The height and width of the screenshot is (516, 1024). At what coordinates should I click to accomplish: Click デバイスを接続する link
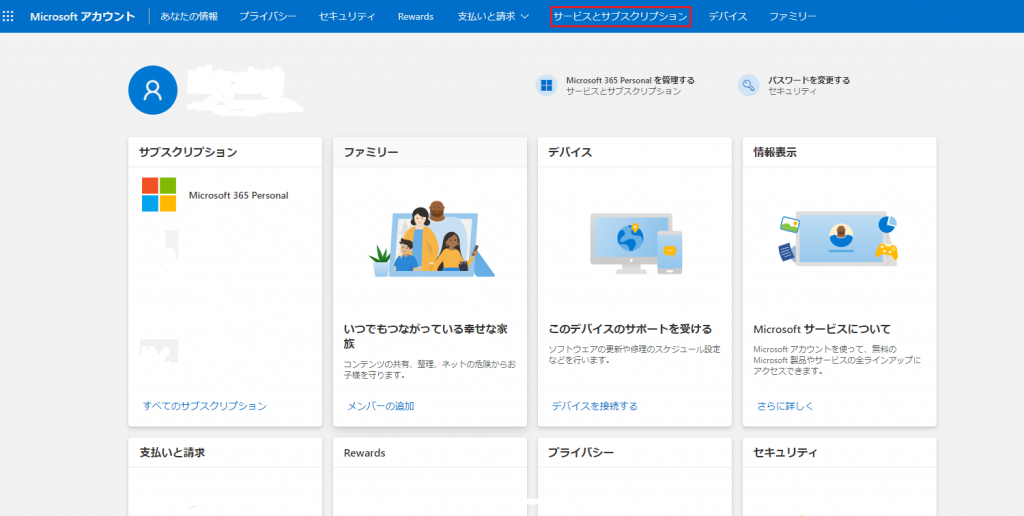[x=594, y=406]
